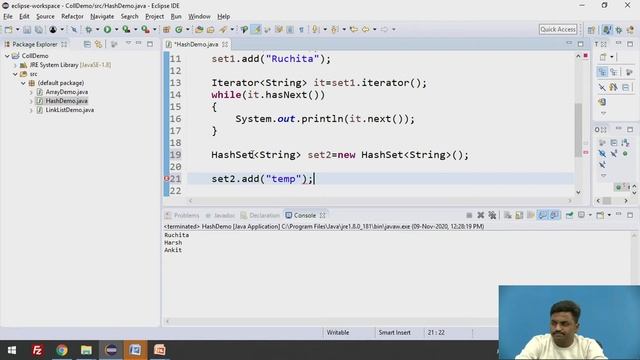Expand the ArrayDemo.java tree node
Image resolution: width=640 pixels, height=360 pixels.
coord(31,92)
